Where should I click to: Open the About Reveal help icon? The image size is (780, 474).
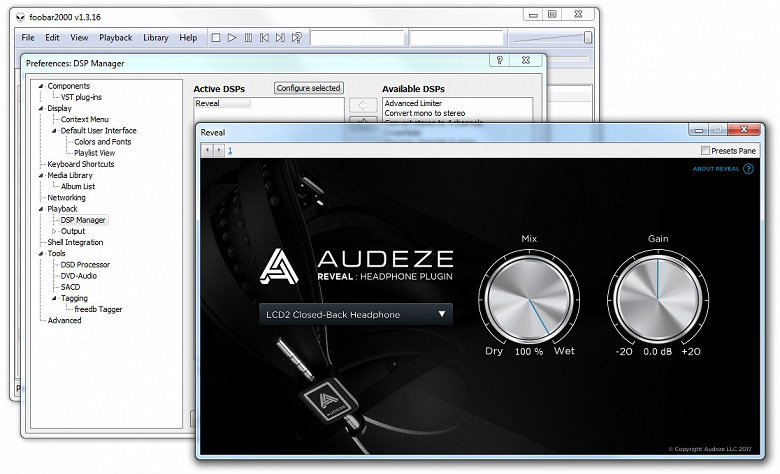coord(748,169)
